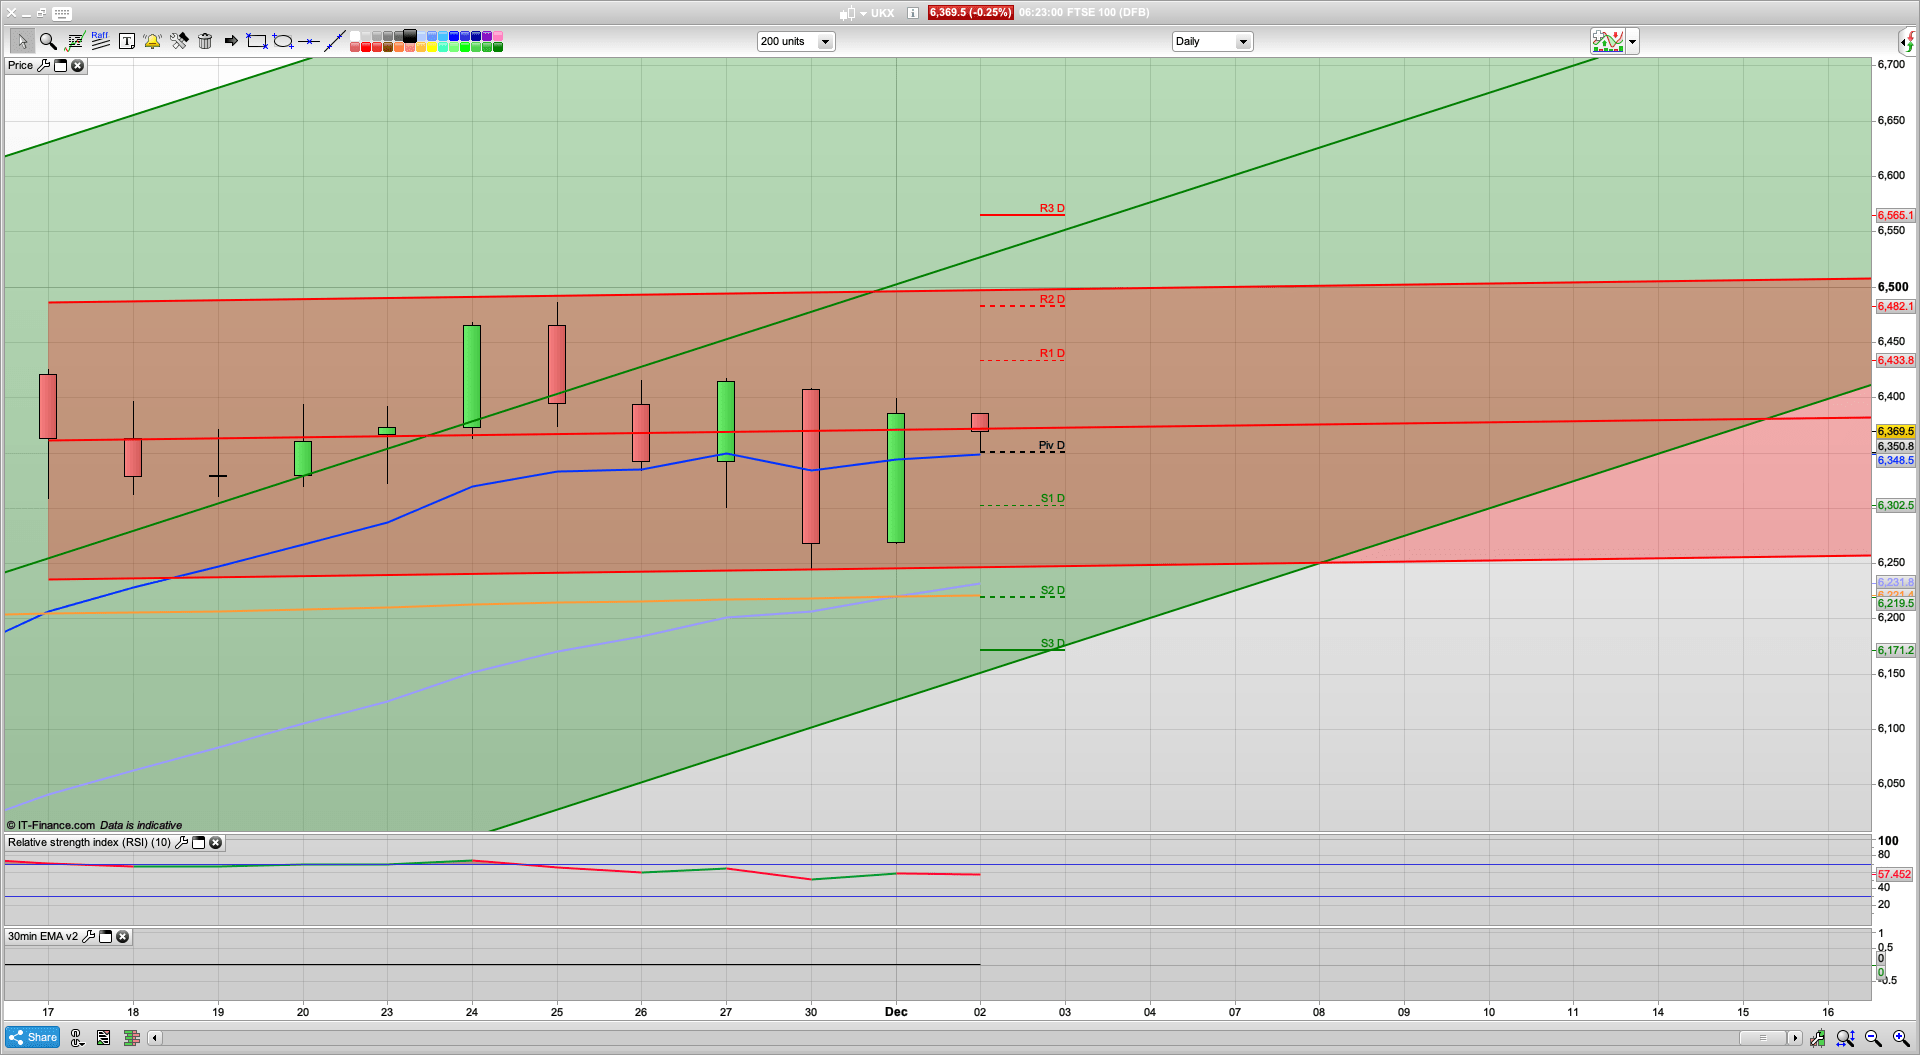Remove the RSI indicator panel
The width and height of the screenshot is (1920, 1055).
point(215,843)
